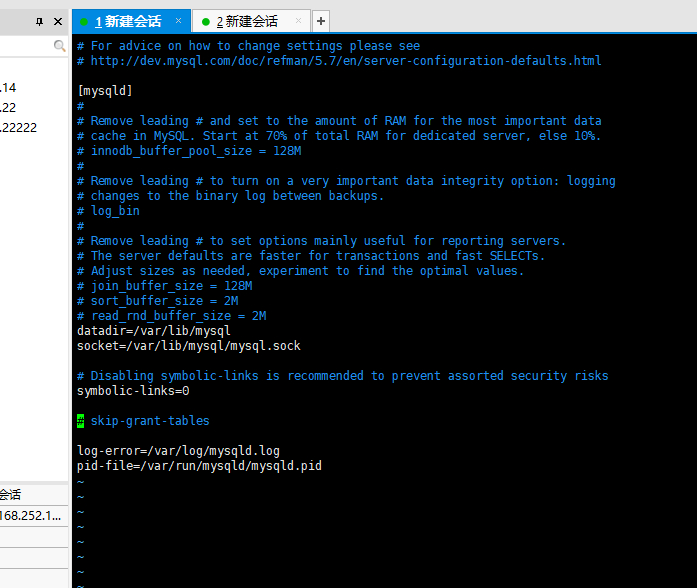This screenshot has width=697, height=588.
Task: Close the session manager side panel
Action: point(58,21)
